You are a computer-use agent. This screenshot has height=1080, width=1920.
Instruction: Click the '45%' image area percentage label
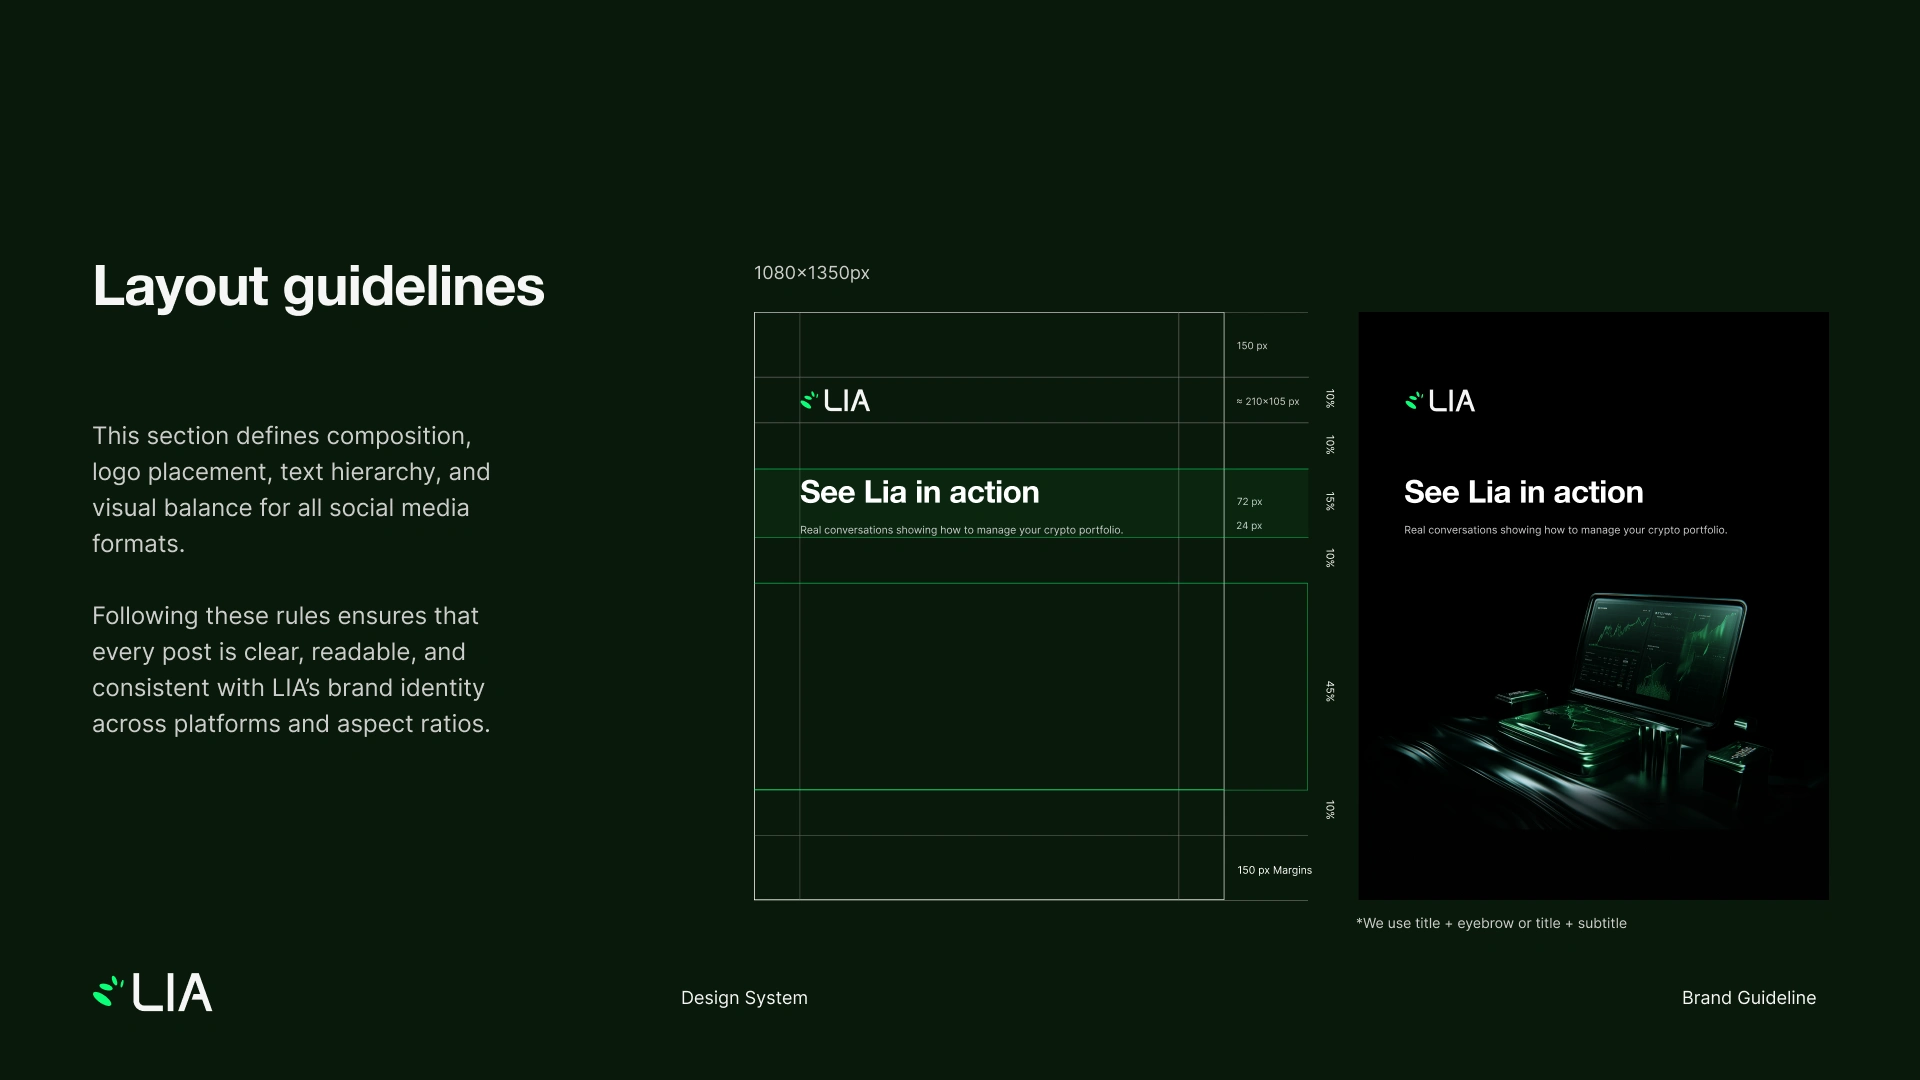tap(1330, 691)
